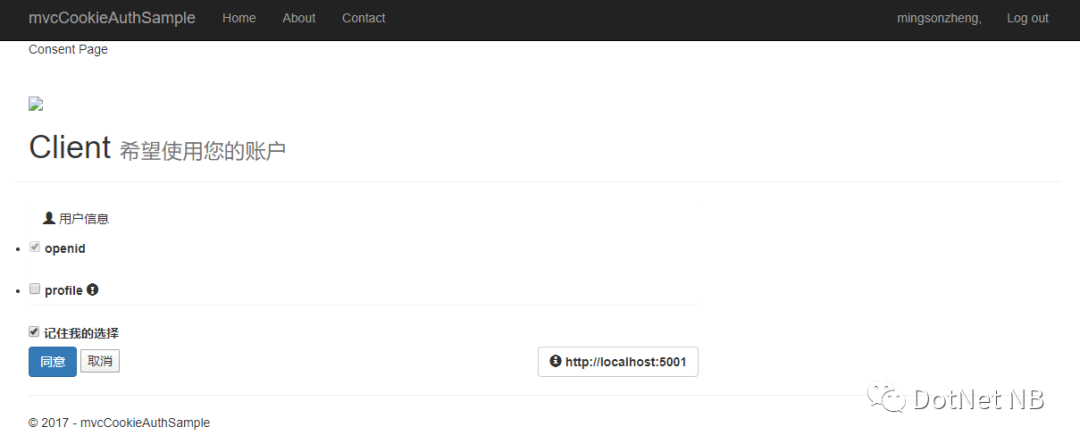Click the 记住我的选择 label text
This screenshot has height=444, width=1080.
pyautogui.click(x=81, y=333)
